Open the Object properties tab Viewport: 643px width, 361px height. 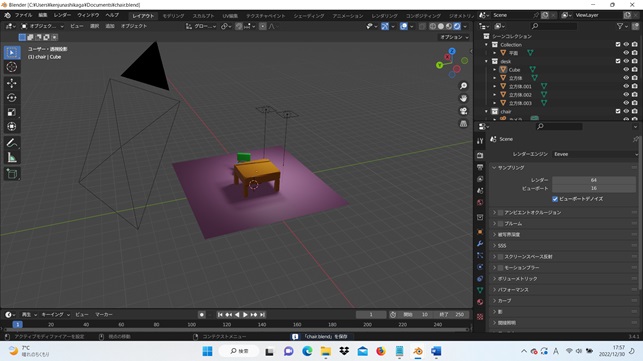pyautogui.click(x=480, y=232)
